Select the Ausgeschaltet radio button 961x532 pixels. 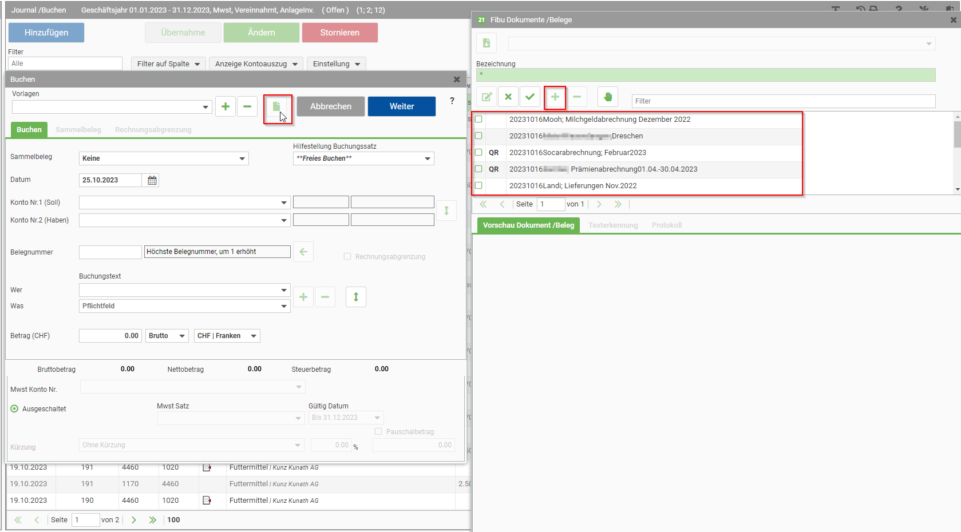(x=15, y=409)
